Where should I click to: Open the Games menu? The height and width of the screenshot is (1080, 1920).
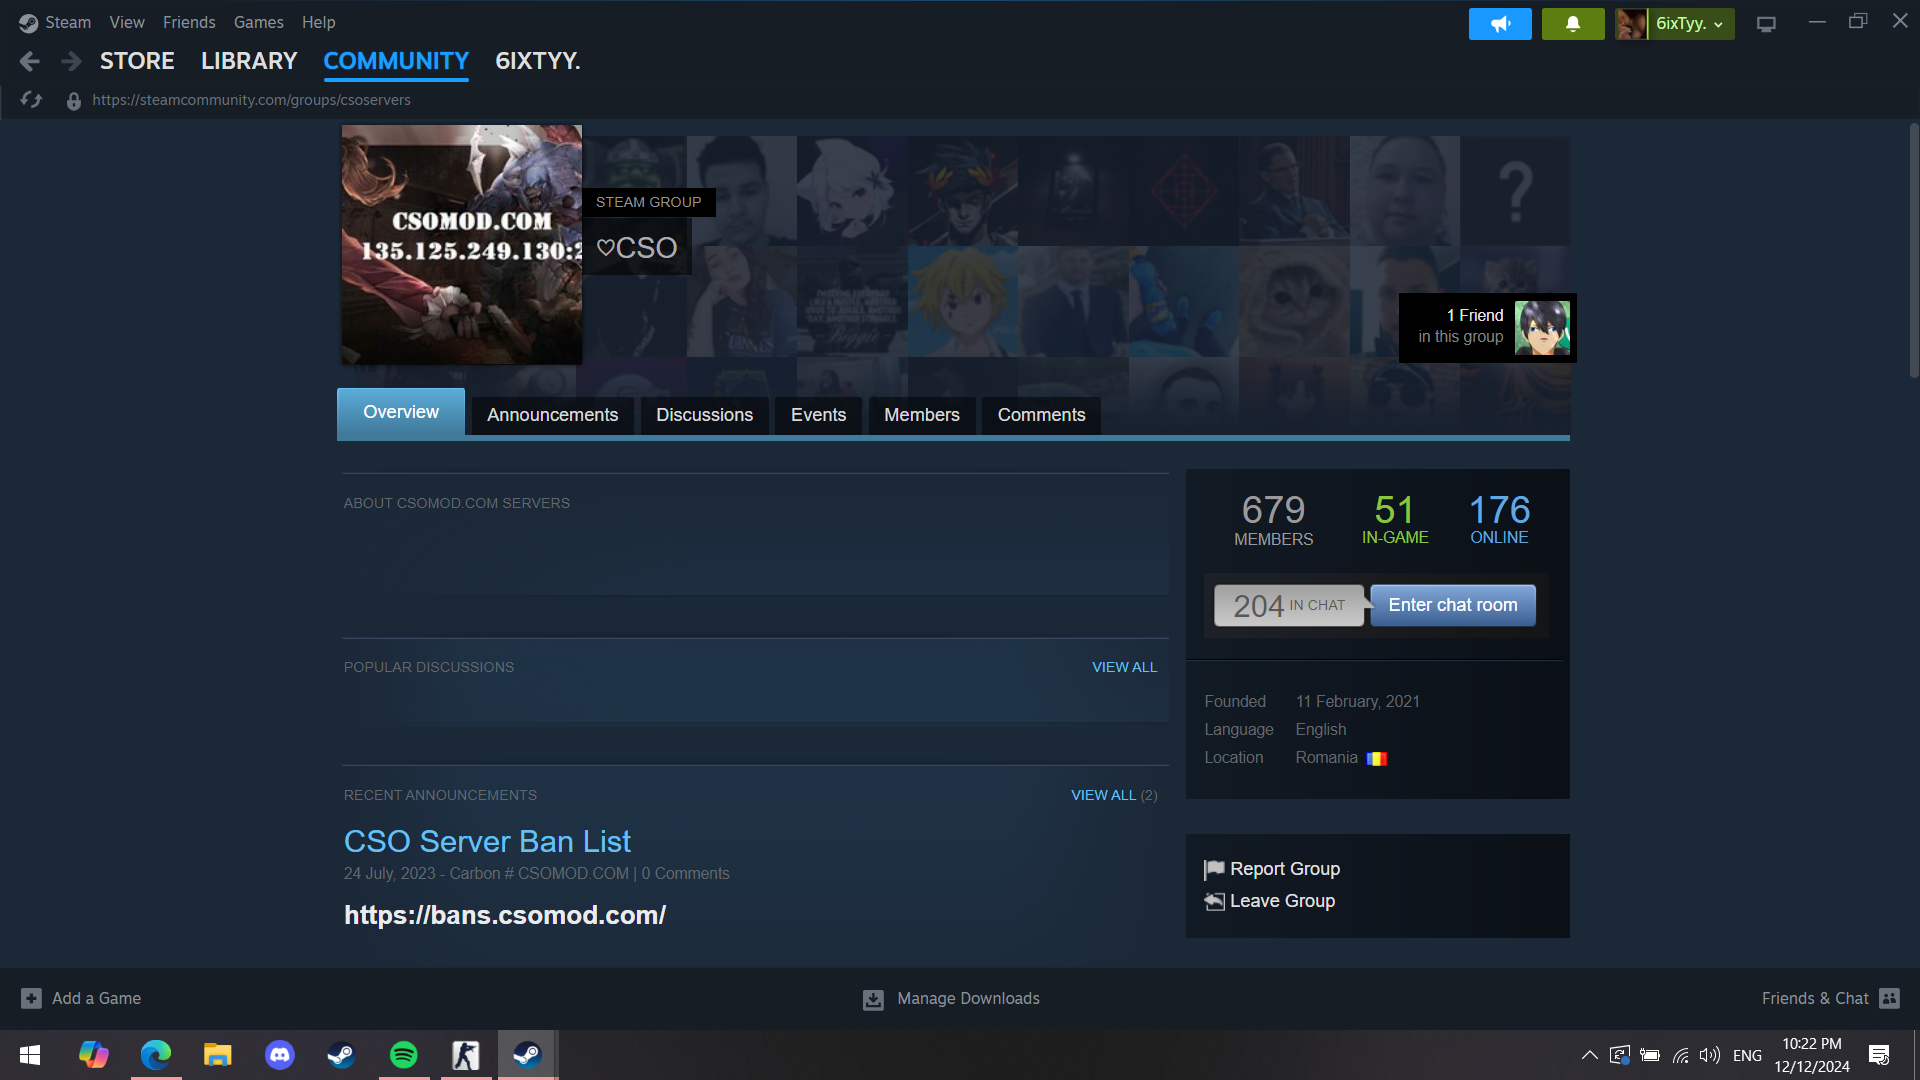(258, 22)
